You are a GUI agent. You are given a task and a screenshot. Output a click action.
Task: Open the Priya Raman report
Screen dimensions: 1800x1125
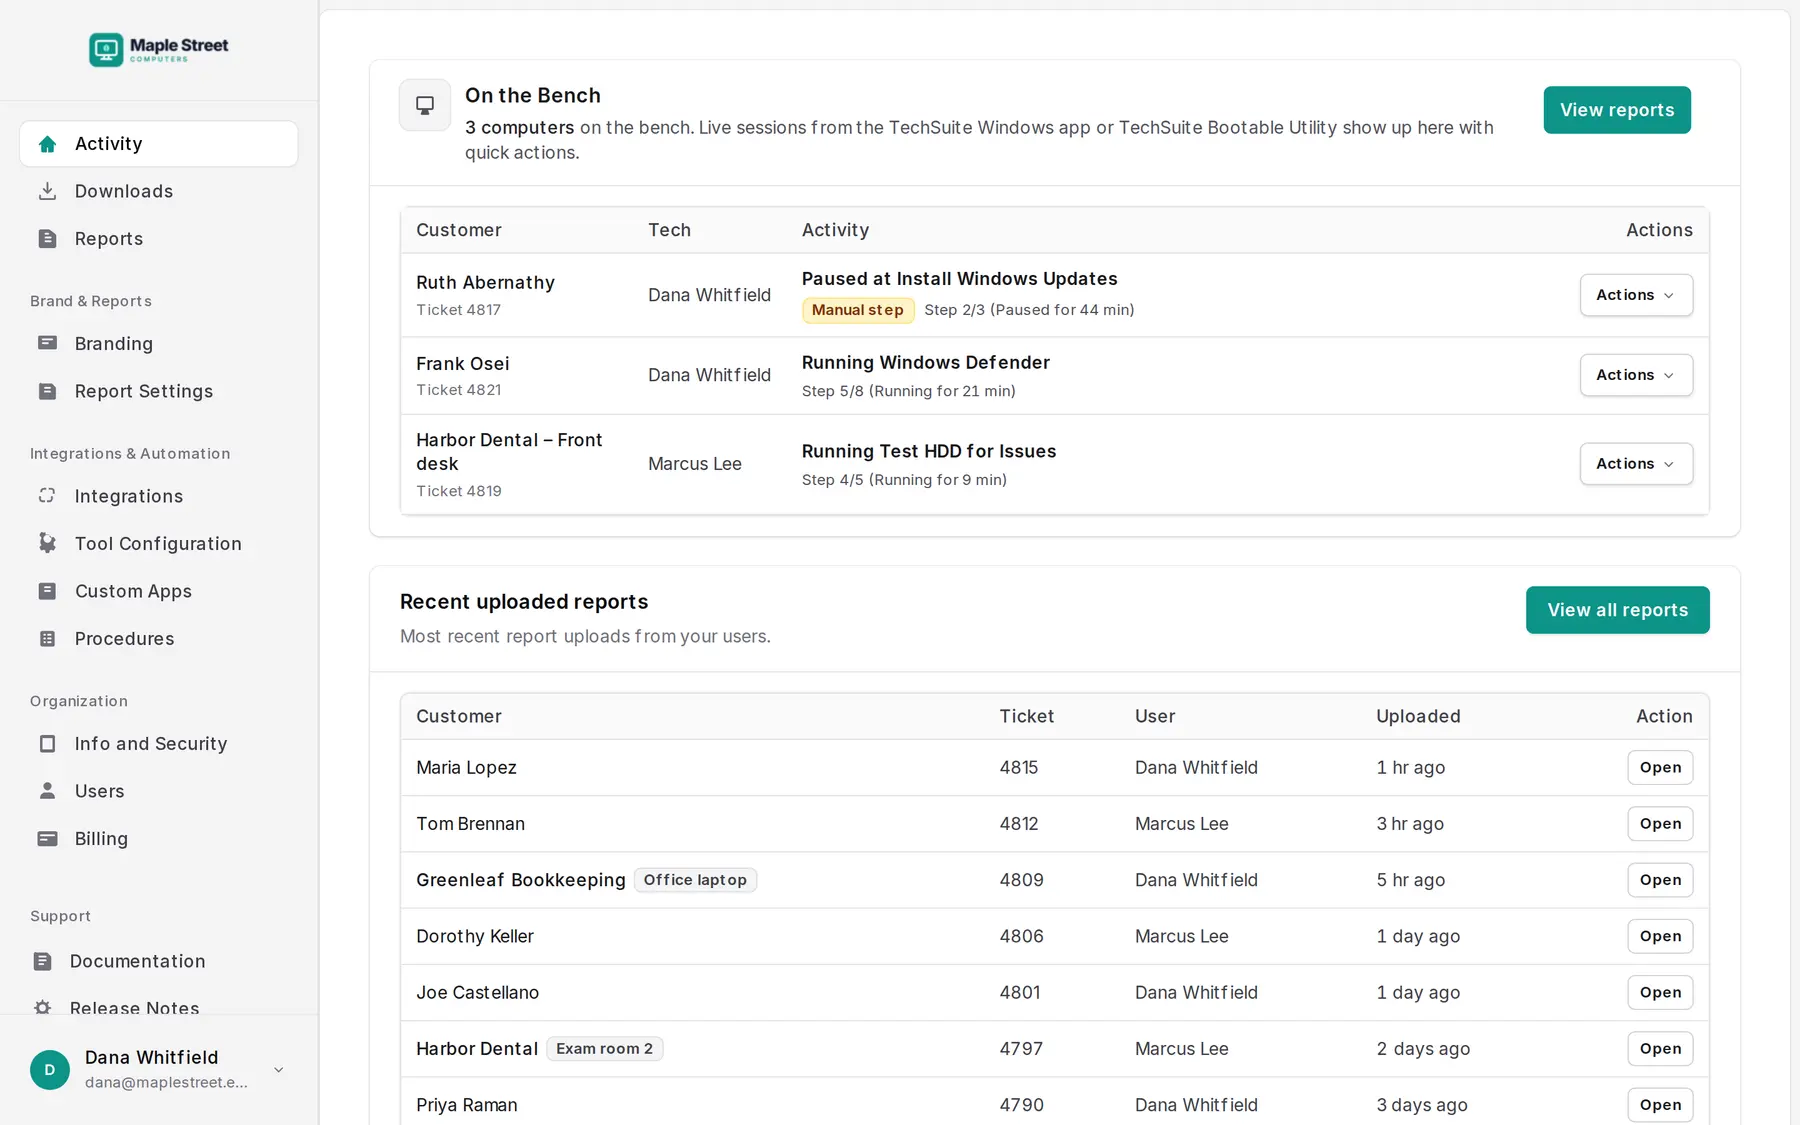click(1660, 1105)
